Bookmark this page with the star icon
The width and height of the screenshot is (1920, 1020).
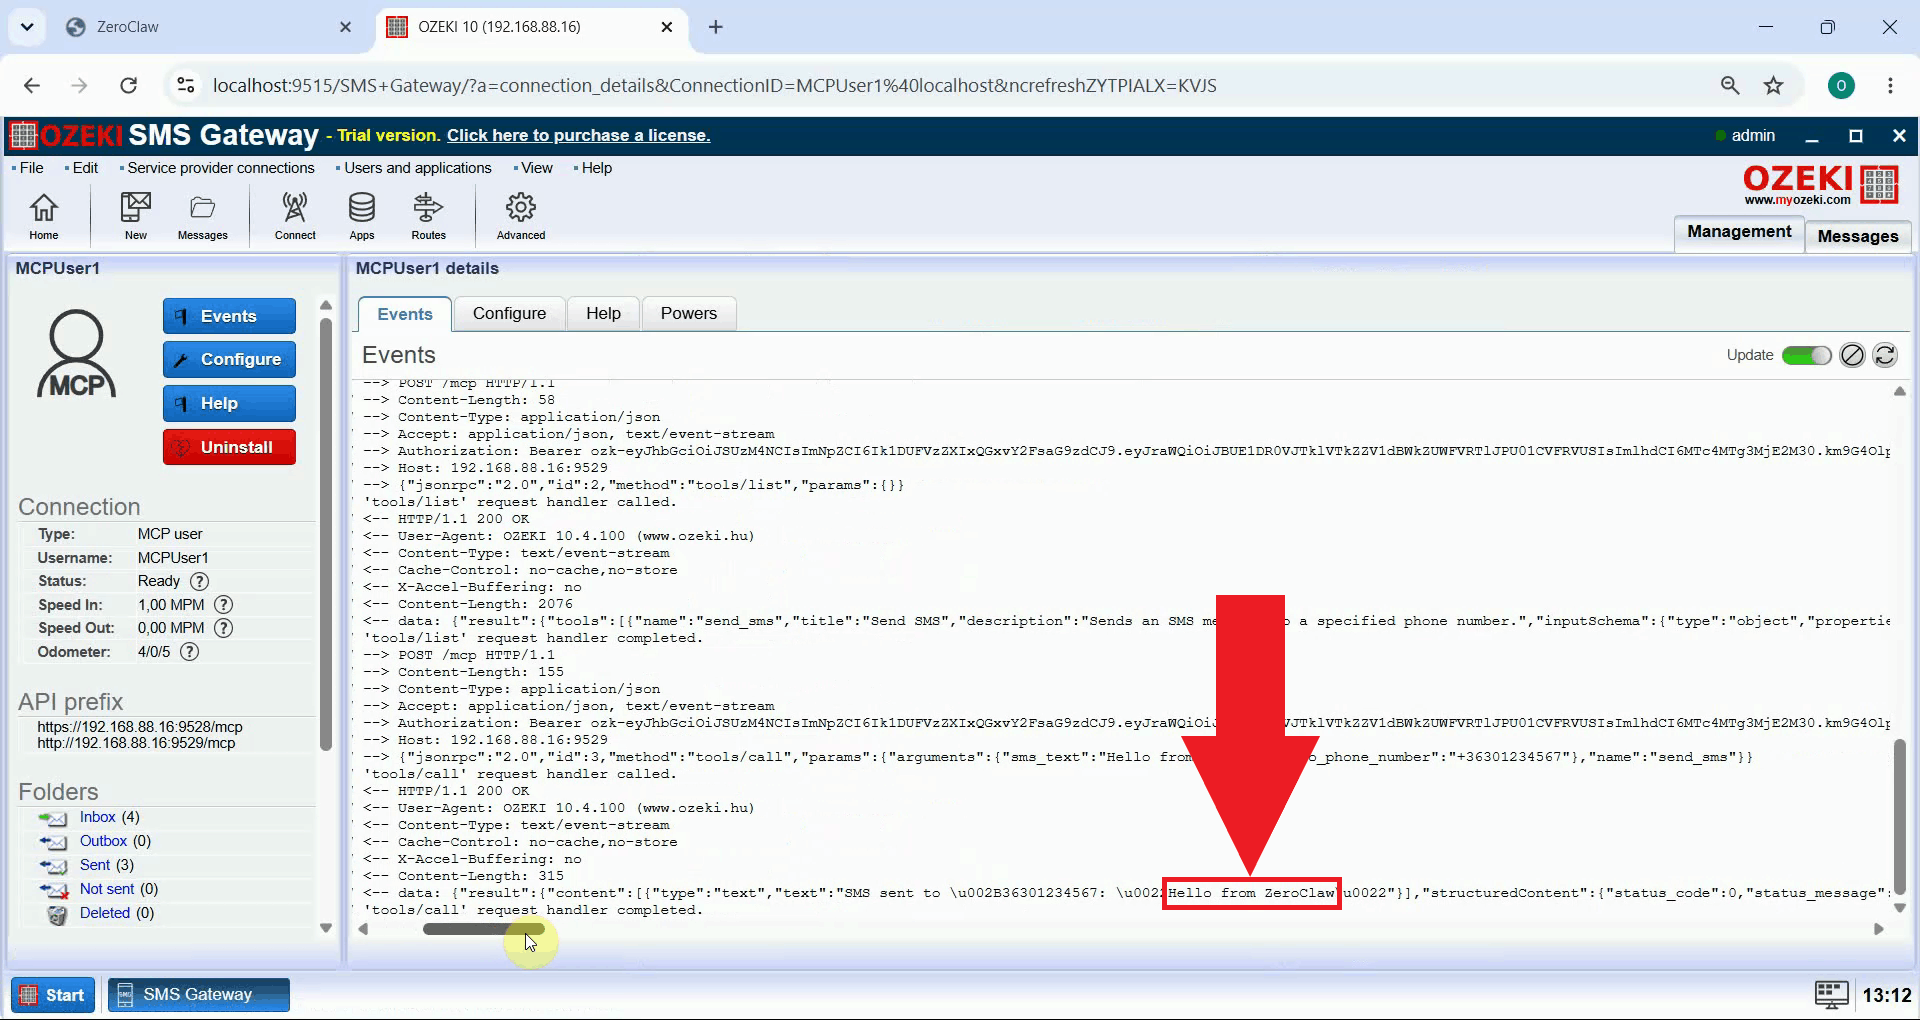click(1774, 85)
